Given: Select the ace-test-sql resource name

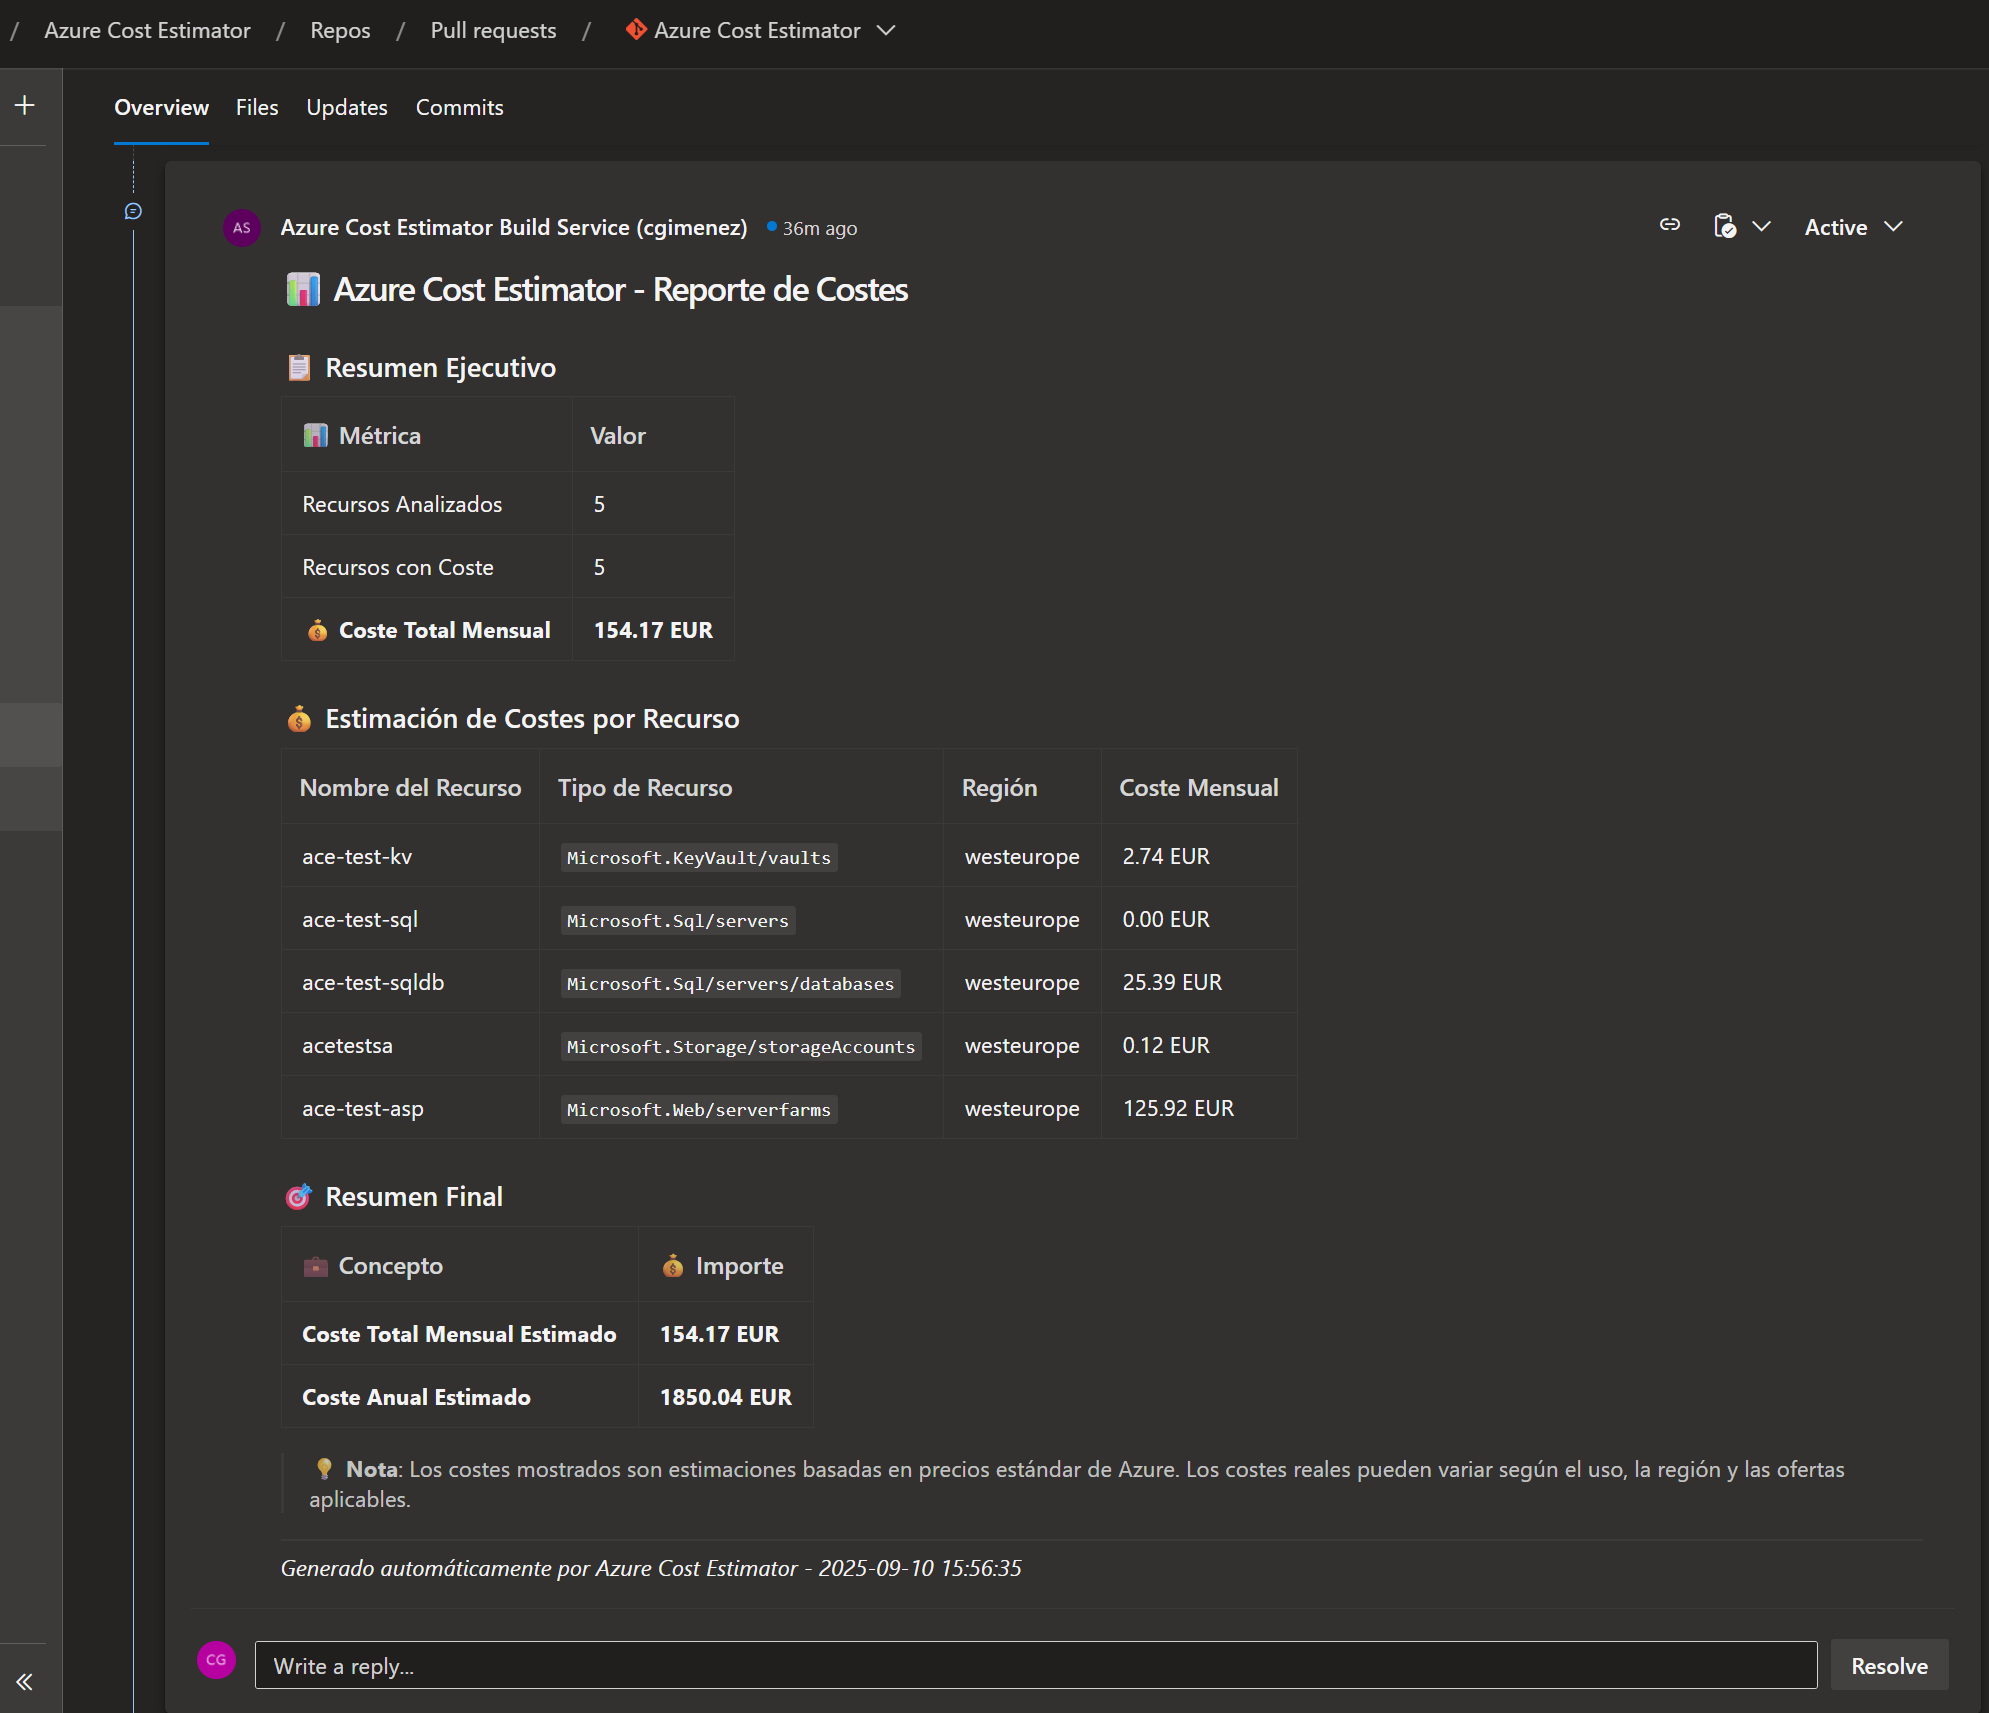Looking at the screenshot, I should point(360,919).
